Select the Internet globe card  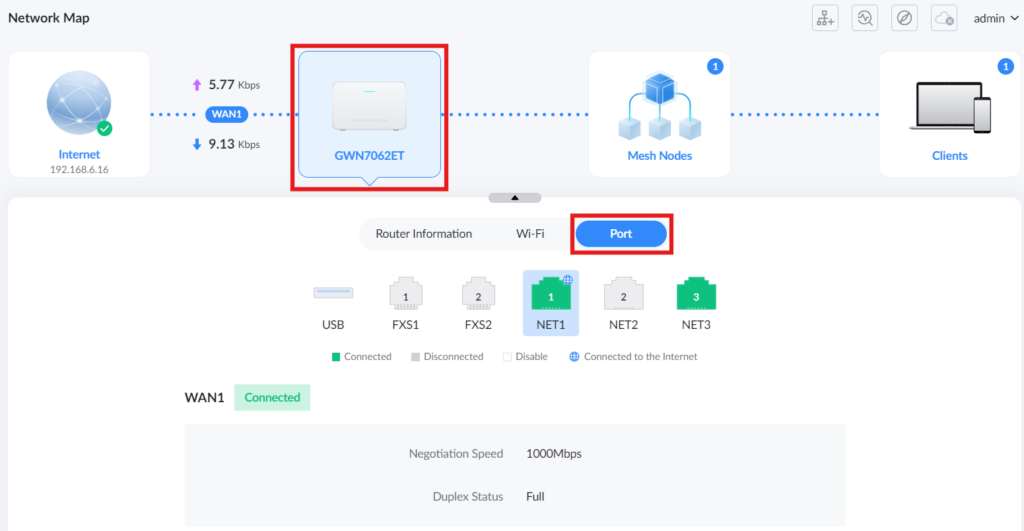coord(79,114)
